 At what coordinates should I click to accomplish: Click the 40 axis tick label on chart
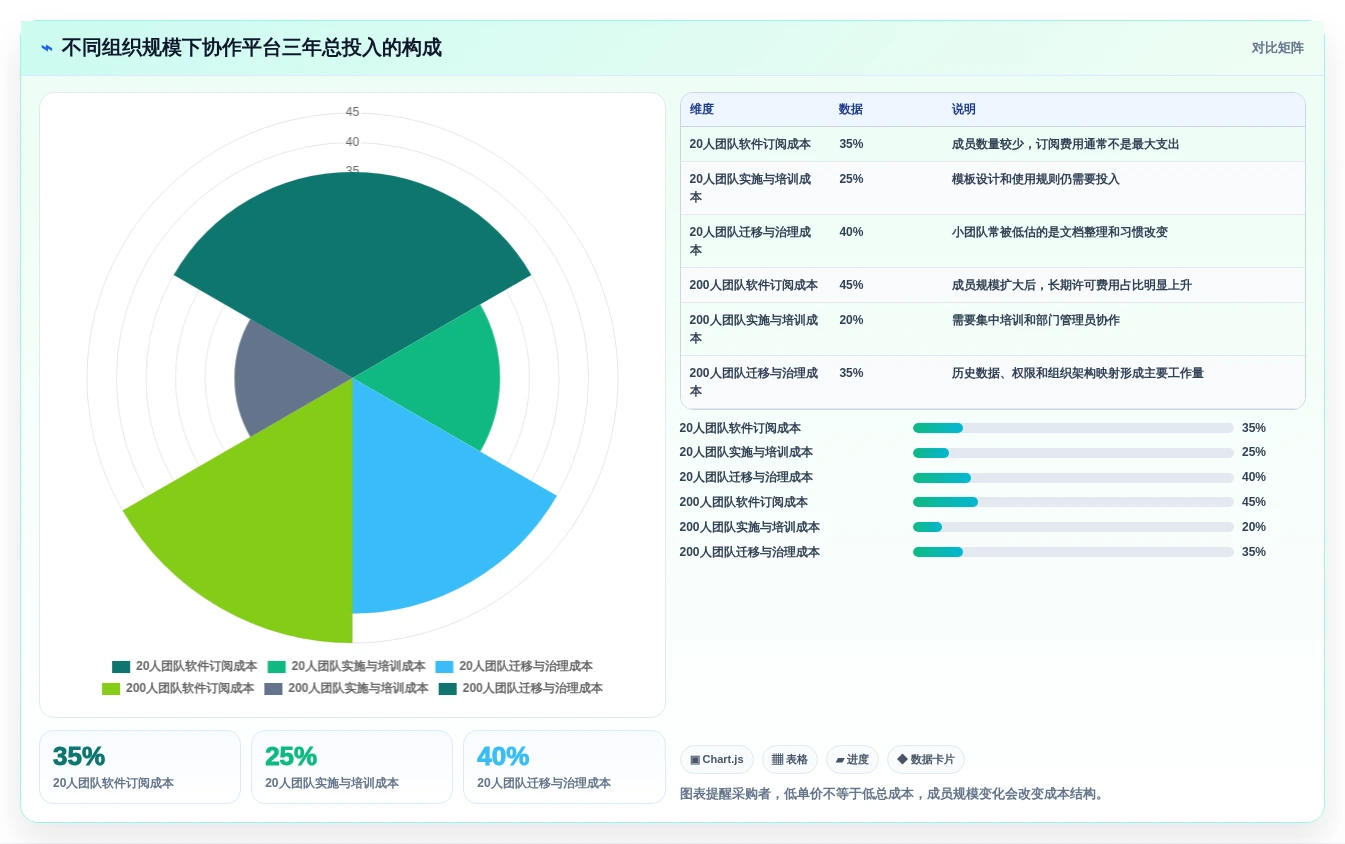tap(352, 142)
